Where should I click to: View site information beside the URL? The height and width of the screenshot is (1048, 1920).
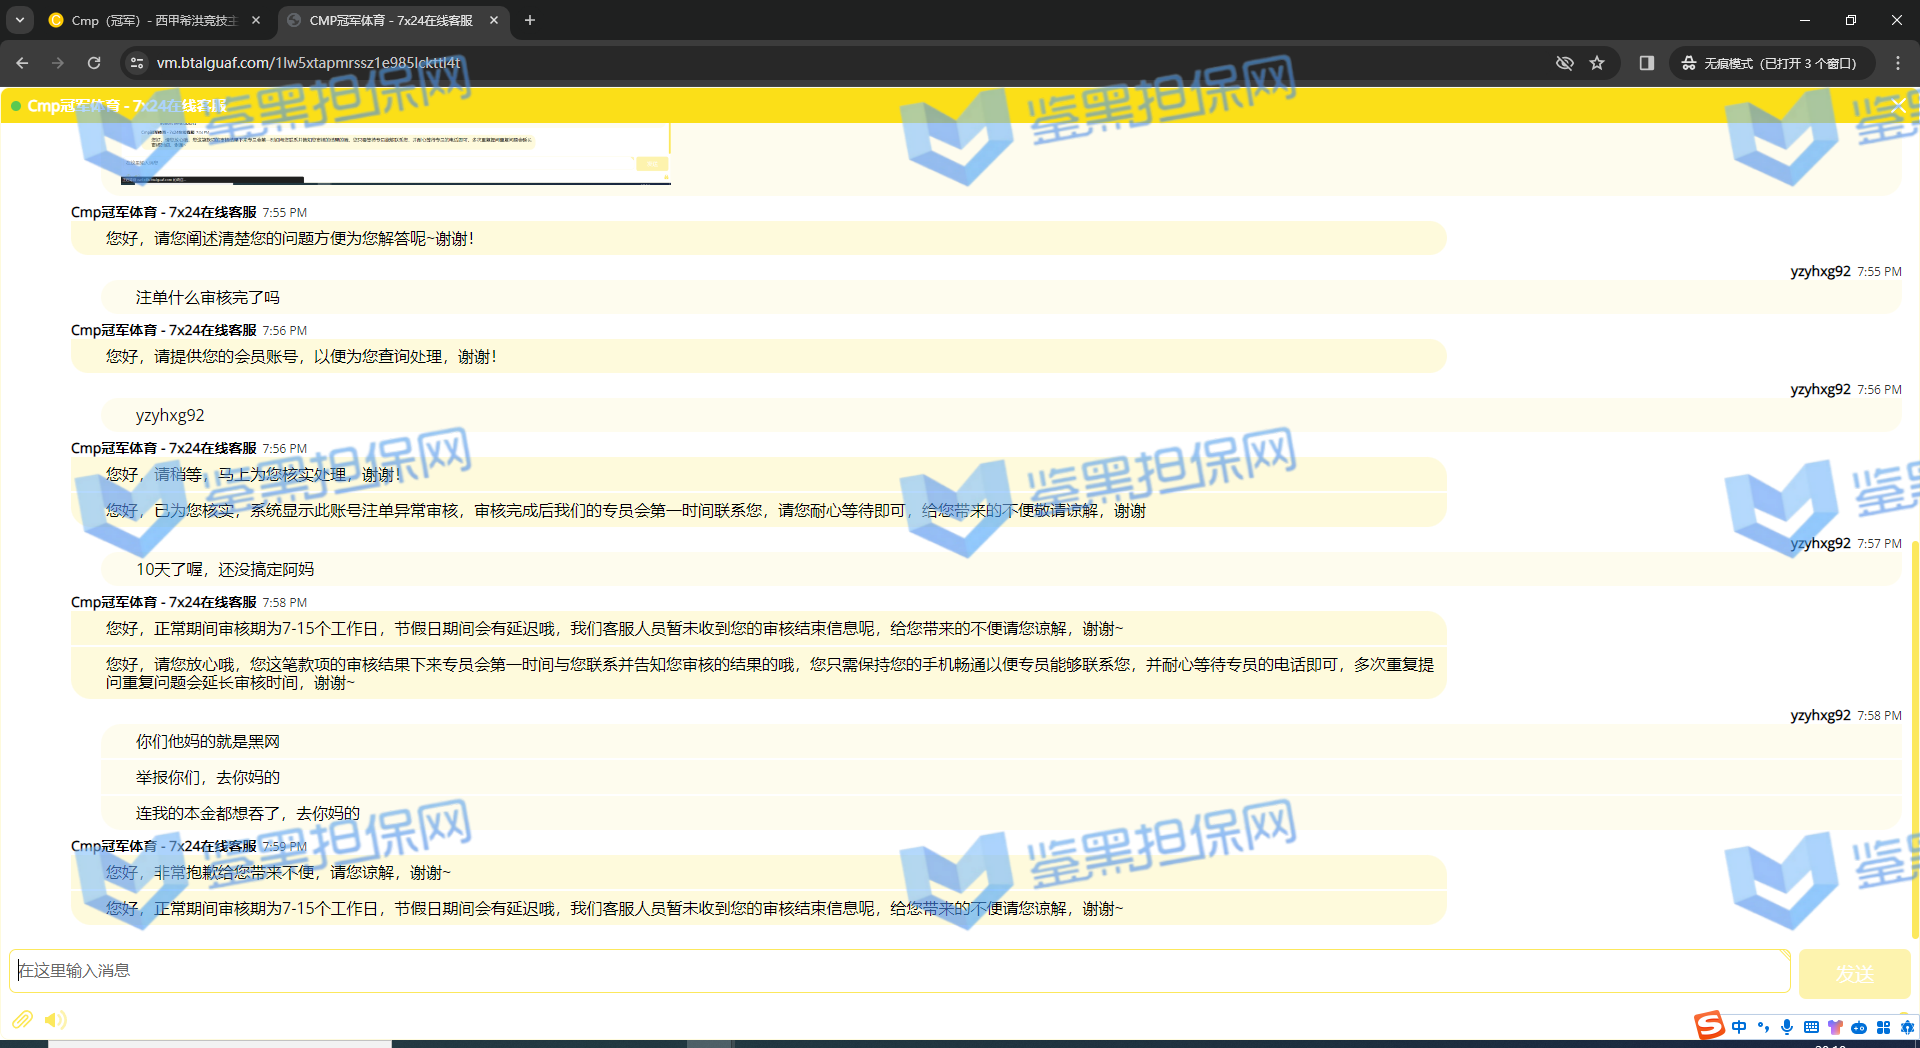click(137, 63)
